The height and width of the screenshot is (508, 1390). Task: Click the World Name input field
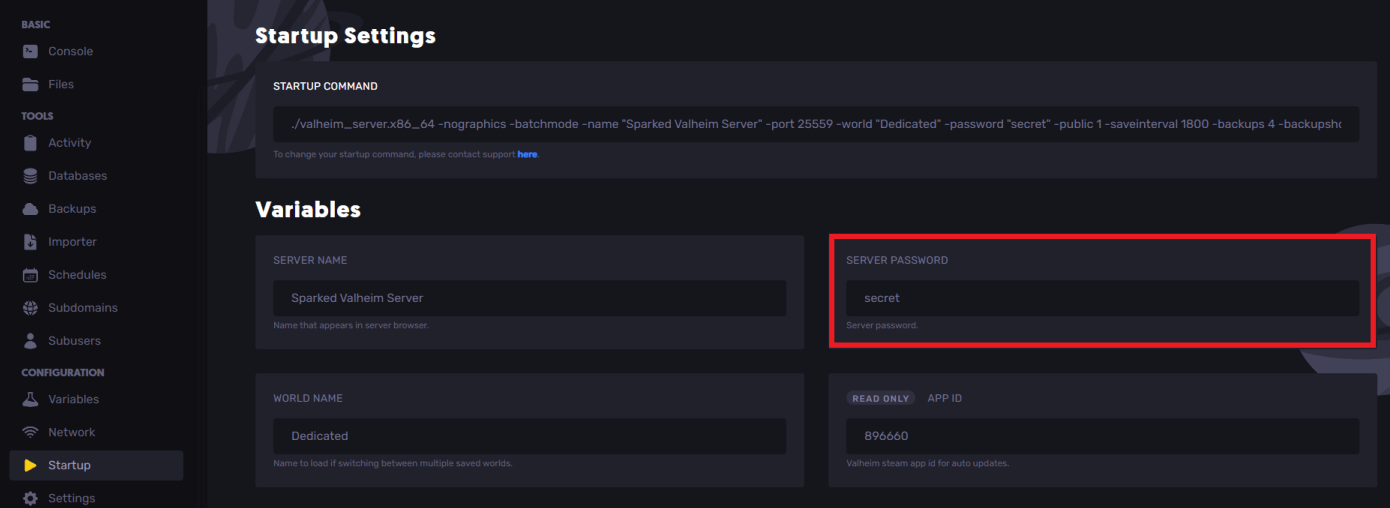[x=529, y=436]
